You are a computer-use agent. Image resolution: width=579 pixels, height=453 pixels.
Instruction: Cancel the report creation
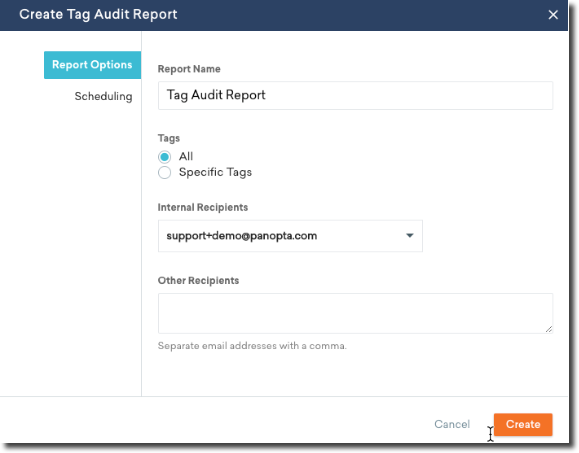pyautogui.click(x=452, y=424)
